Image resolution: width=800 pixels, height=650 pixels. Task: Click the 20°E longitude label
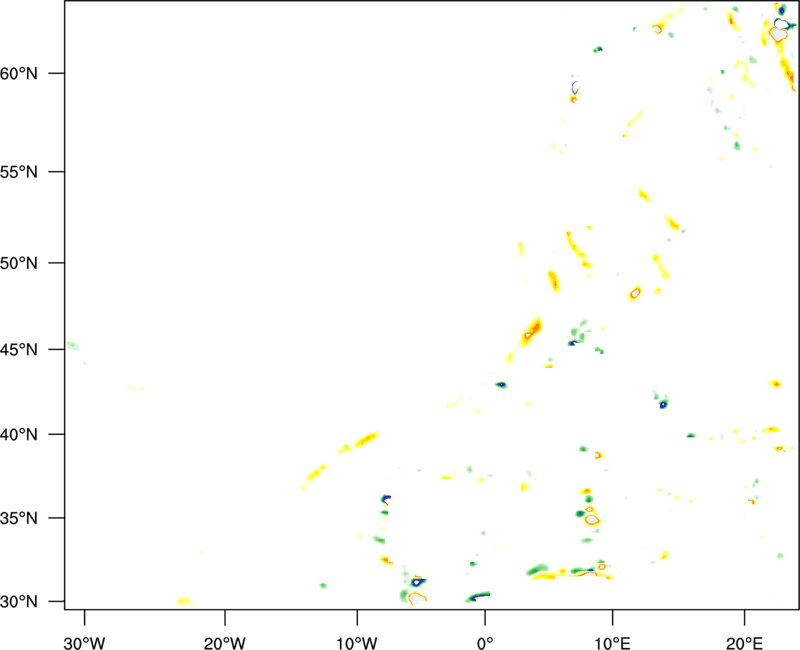click(x=744, y=643)
